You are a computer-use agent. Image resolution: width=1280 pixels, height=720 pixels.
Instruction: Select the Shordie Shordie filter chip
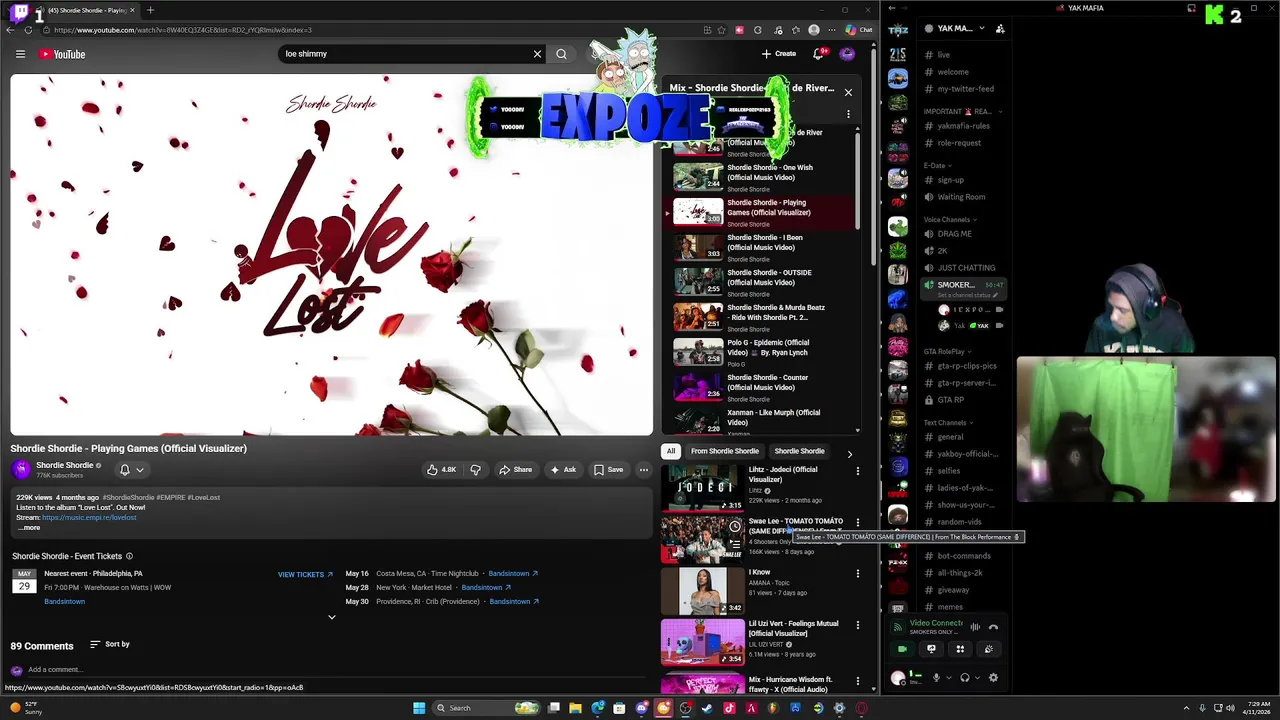point(799,451)
